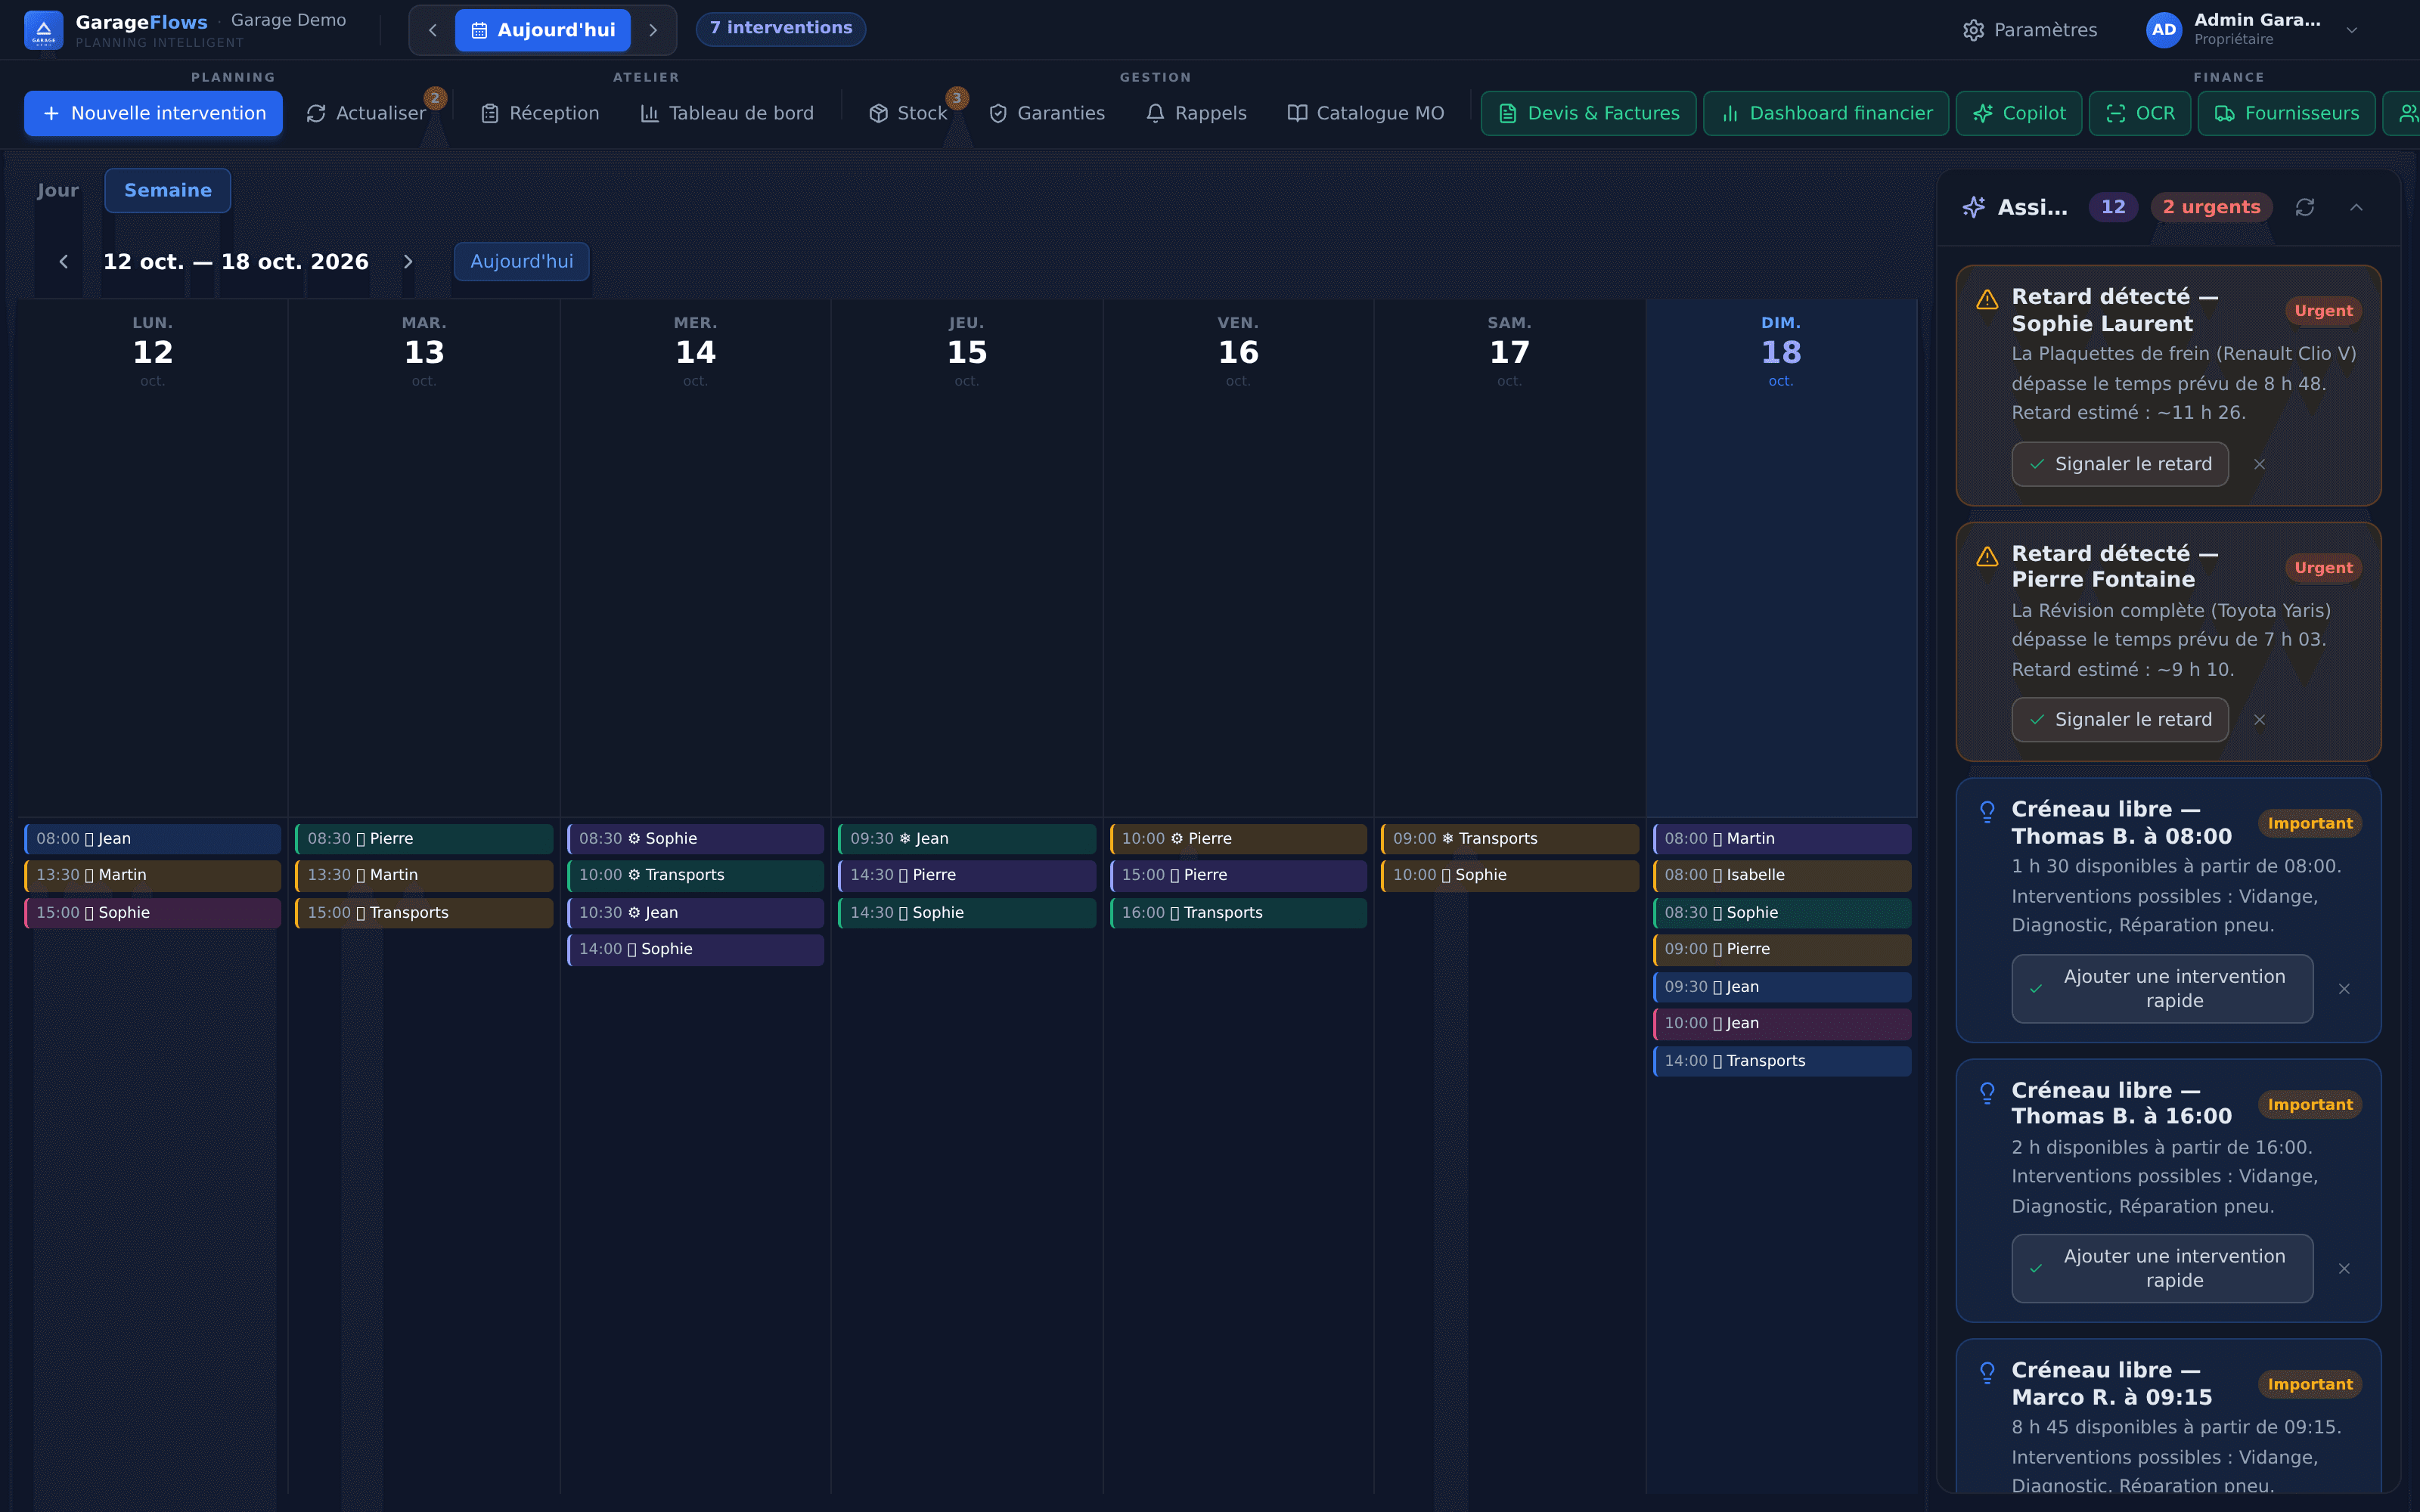Open the Garanties section

[1047, 113]
